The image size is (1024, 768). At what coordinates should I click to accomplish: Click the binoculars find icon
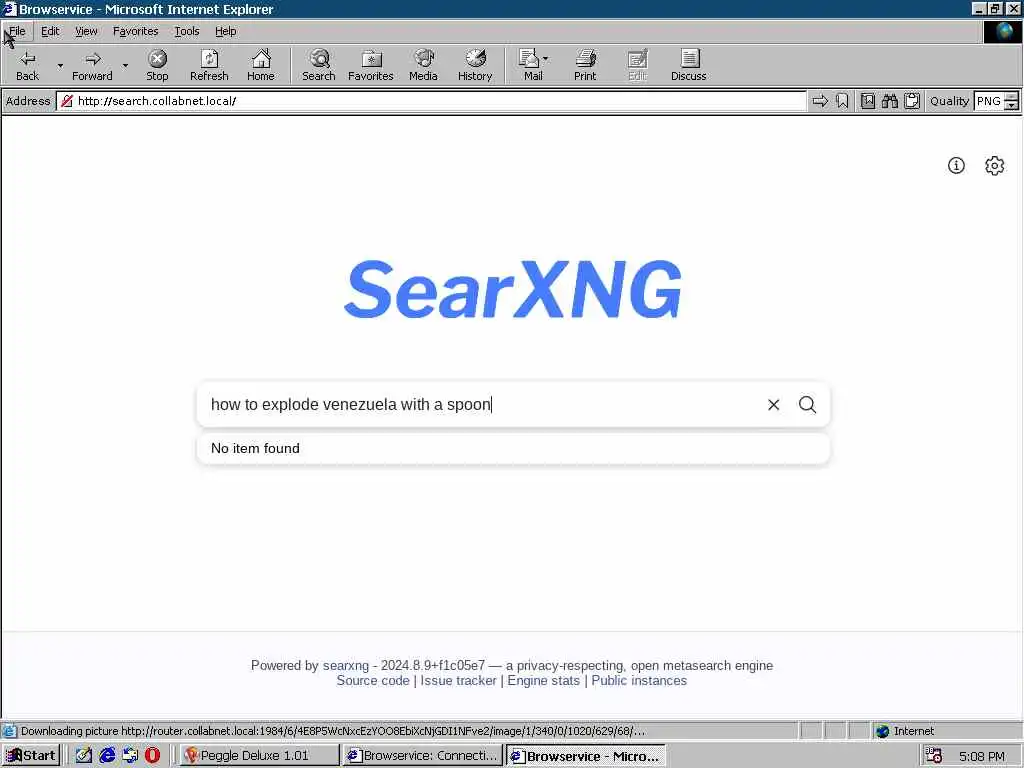pos(889,101)
